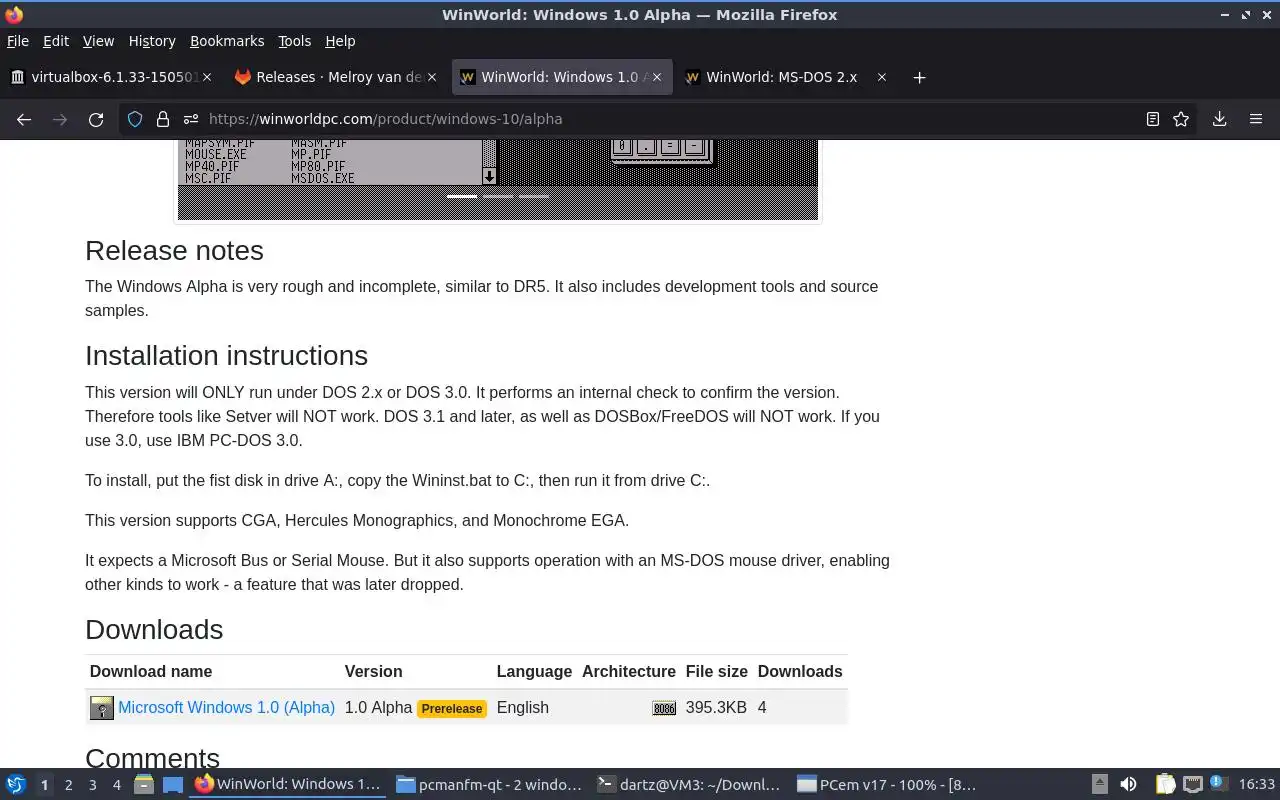Click the 8086 architecture chip icon
Viewport: 1280px width, 800px height.
coord(664,708)
